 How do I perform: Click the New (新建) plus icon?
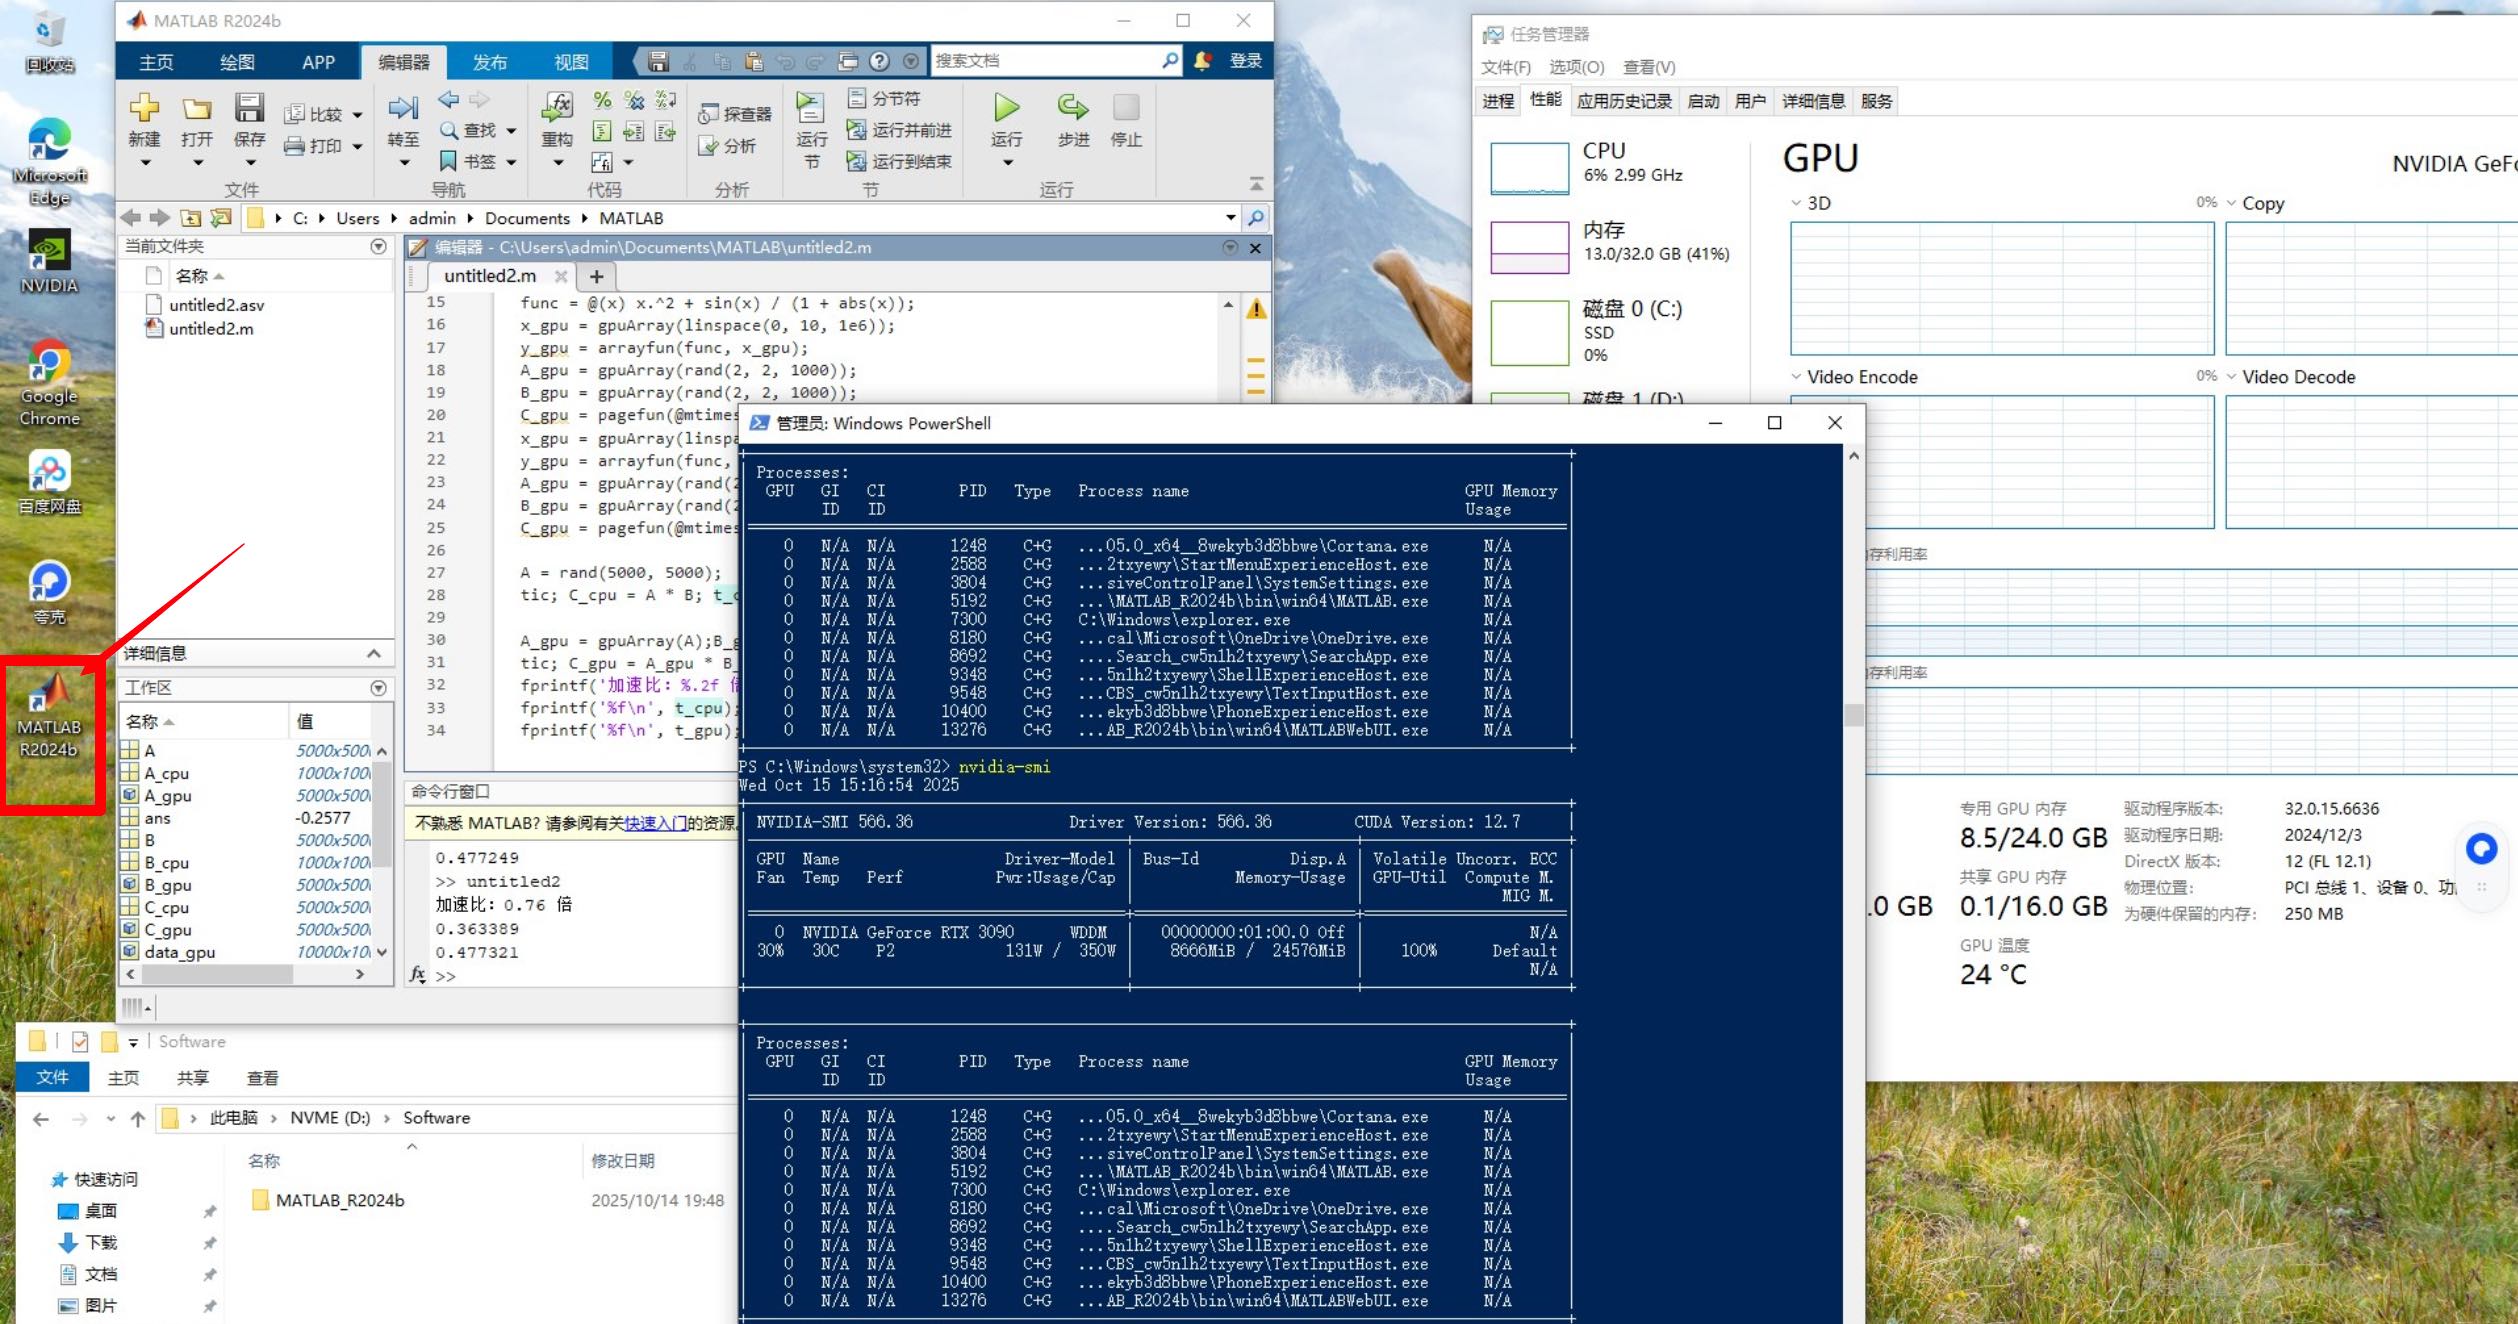144,108
